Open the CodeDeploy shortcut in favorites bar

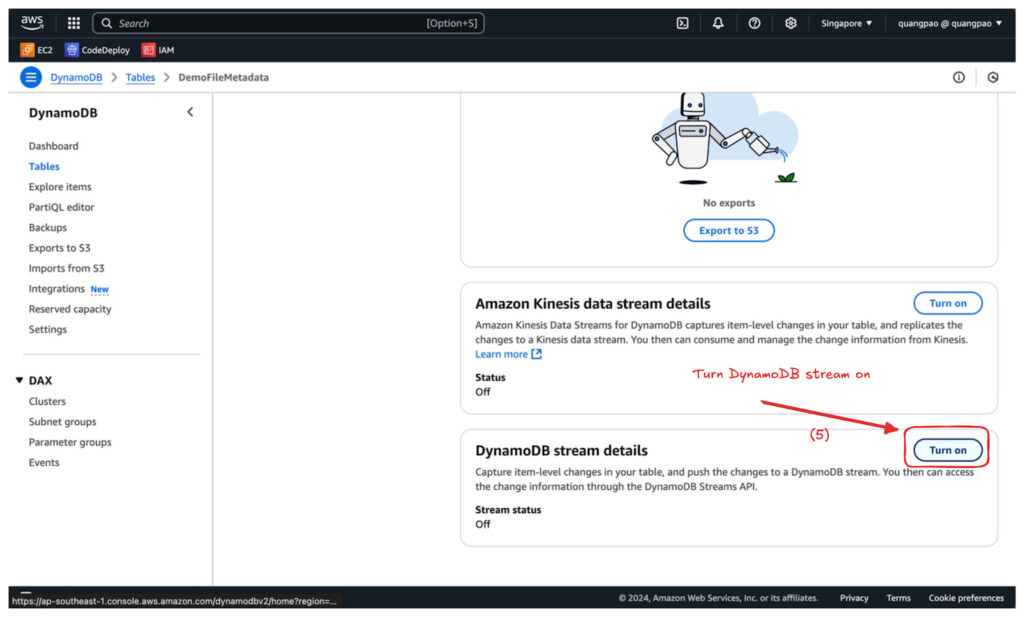coord(97,50)
